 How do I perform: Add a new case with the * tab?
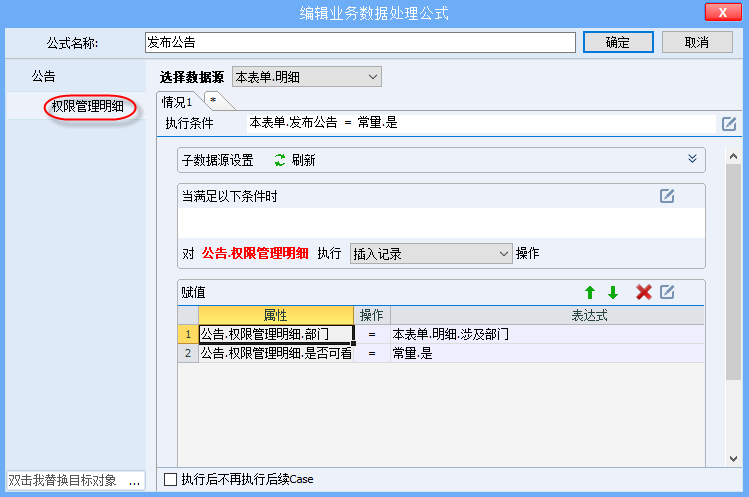[x=214, y=100]
